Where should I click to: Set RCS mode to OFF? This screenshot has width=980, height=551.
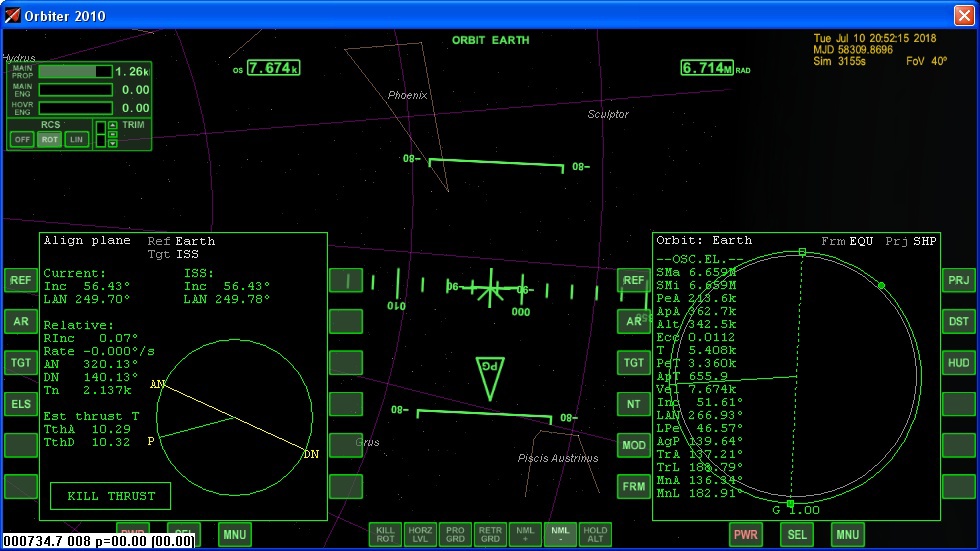22,139
